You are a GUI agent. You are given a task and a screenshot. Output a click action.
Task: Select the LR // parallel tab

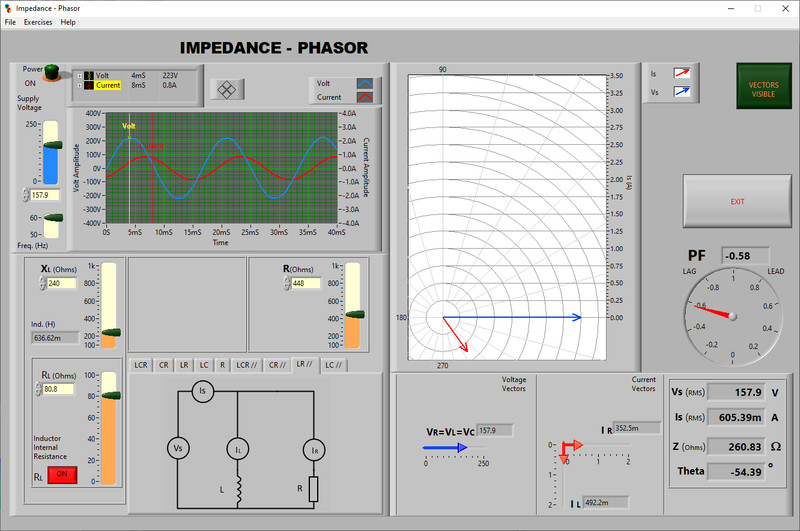pyautogui.click(x=305, y=364)
